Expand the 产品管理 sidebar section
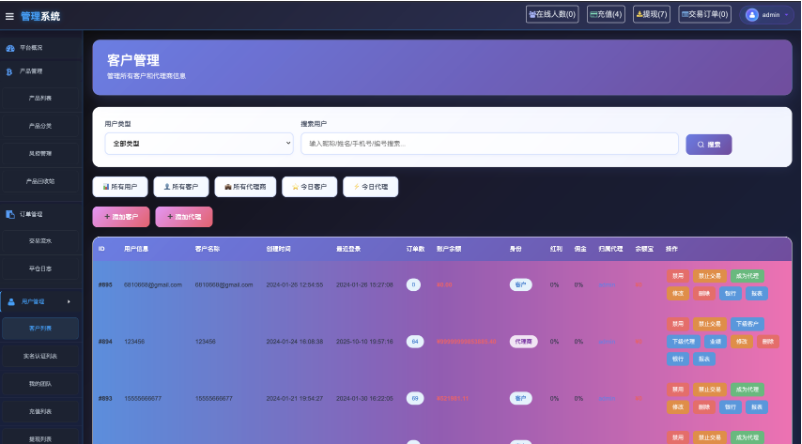Viewport: 802px width, 444px height. coord(40,72)
